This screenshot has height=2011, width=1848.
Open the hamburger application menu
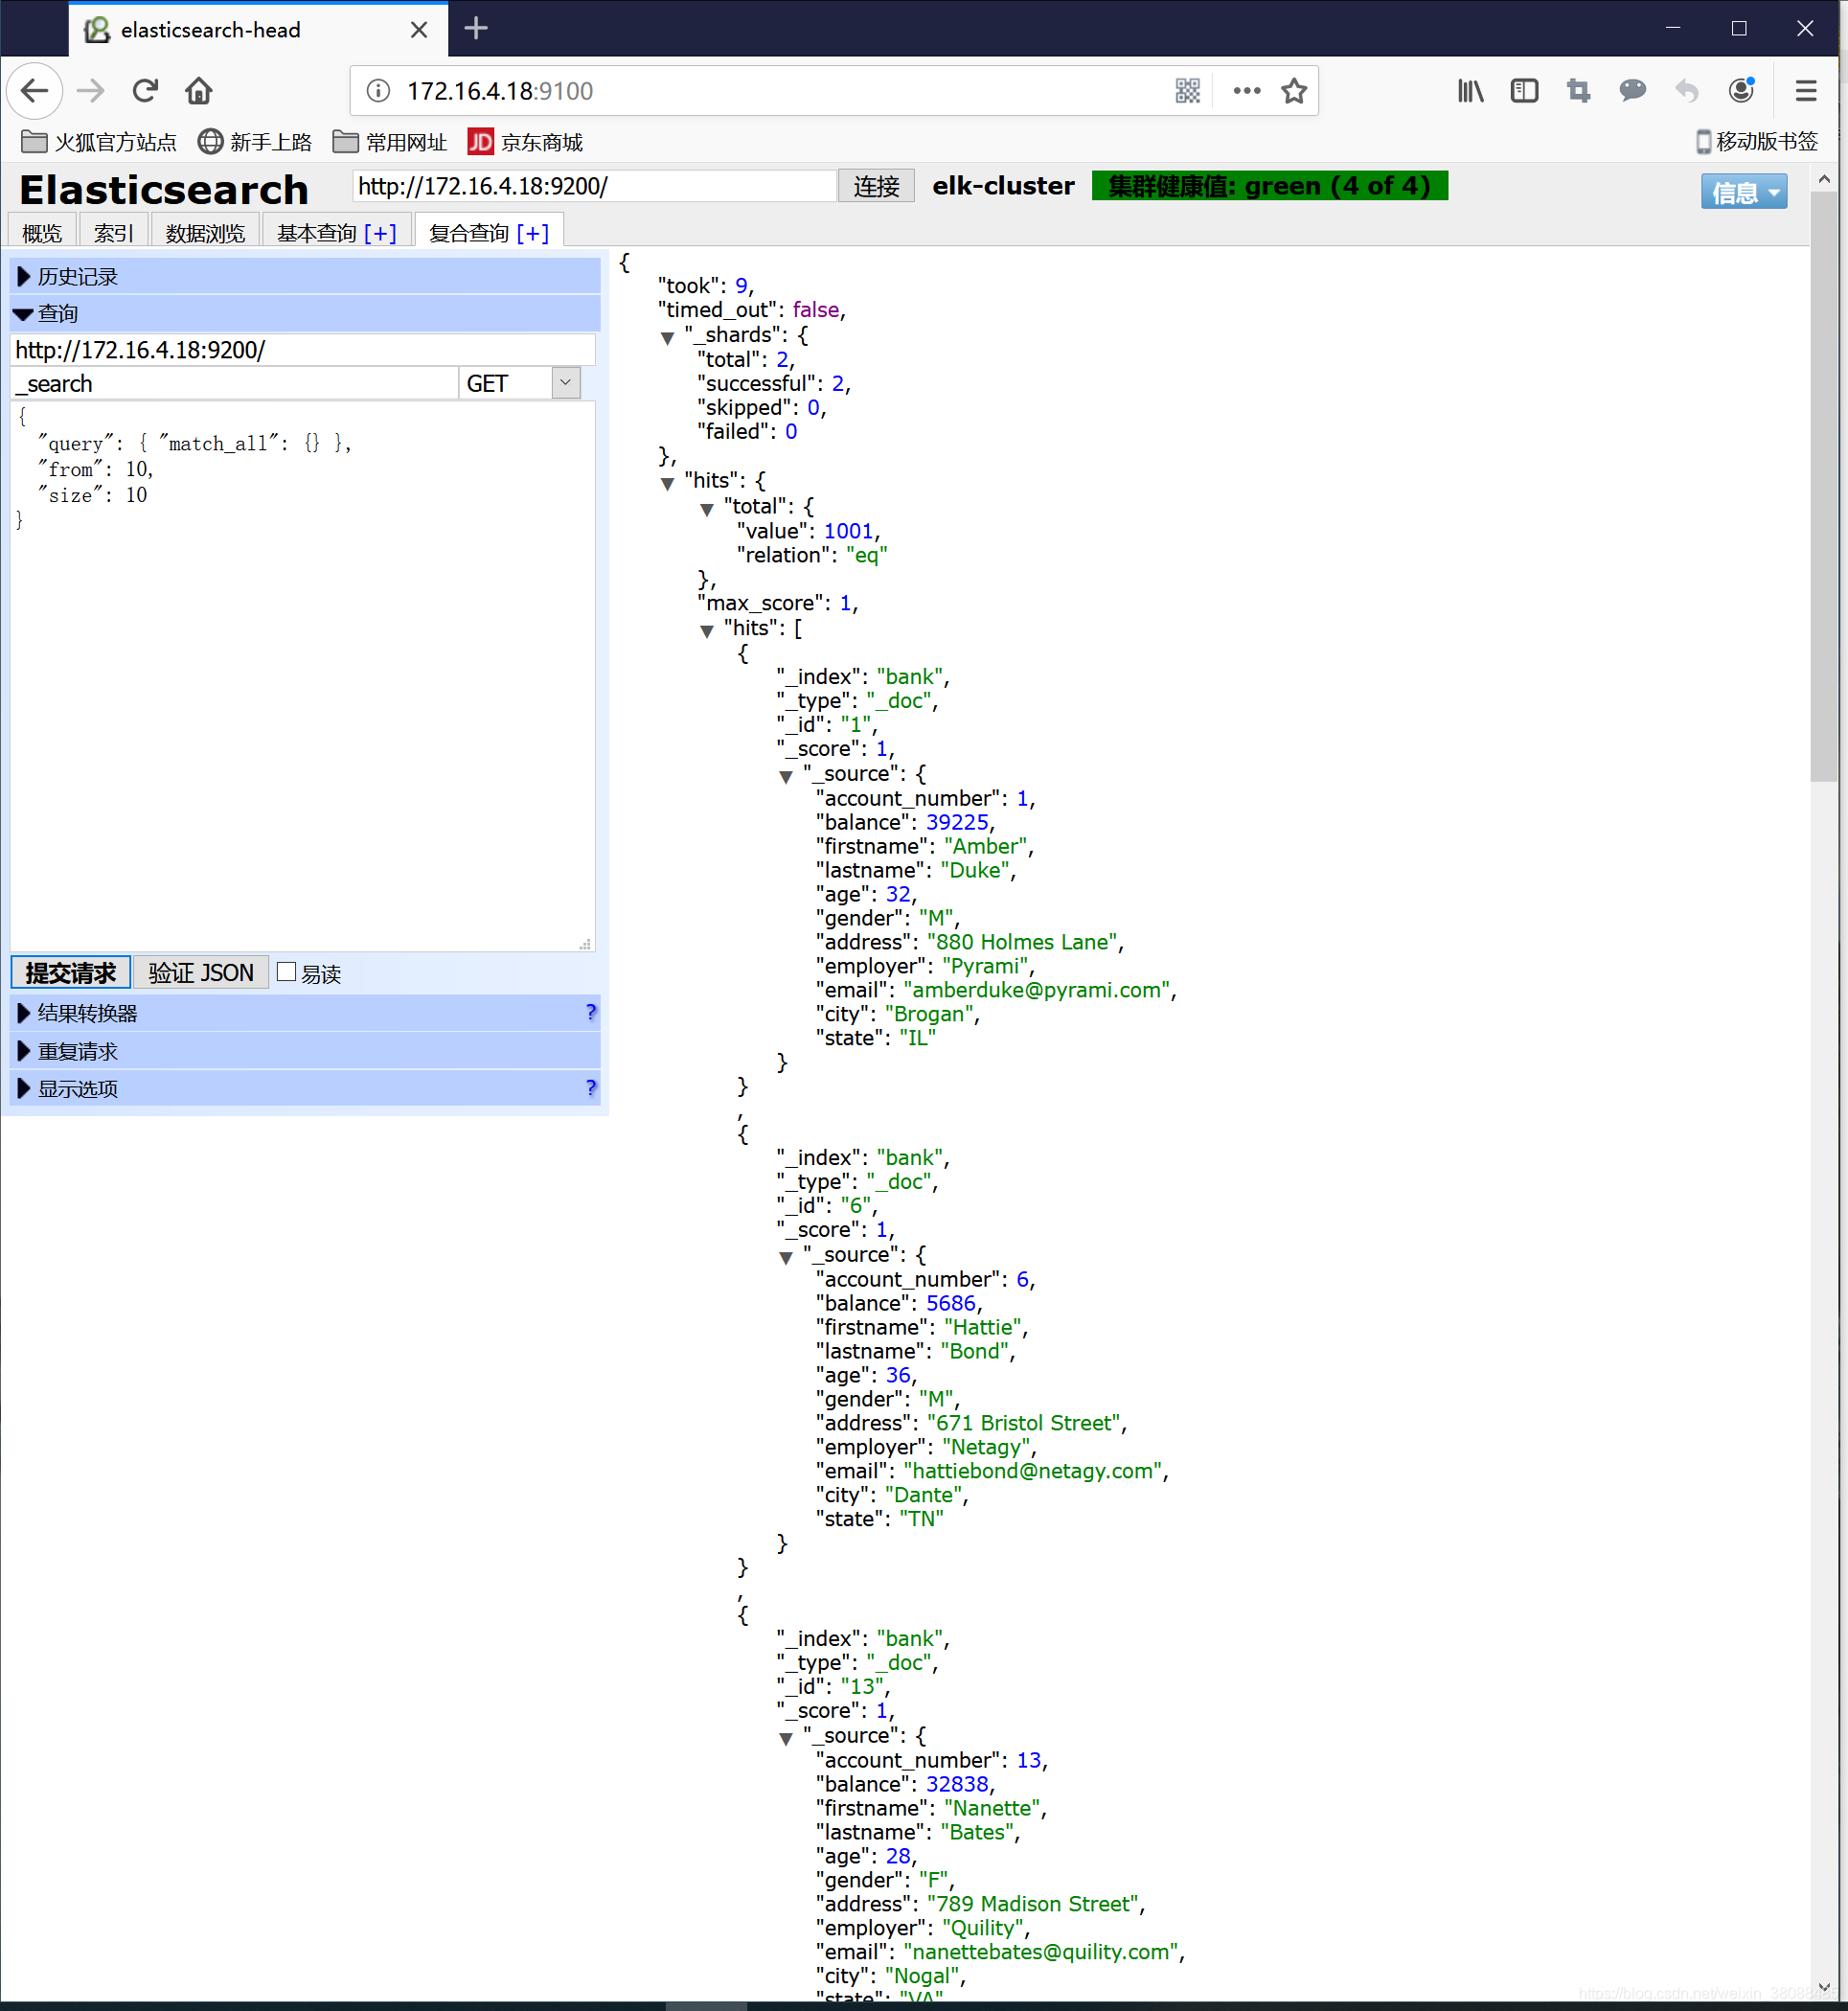[x=1806, y=91]
